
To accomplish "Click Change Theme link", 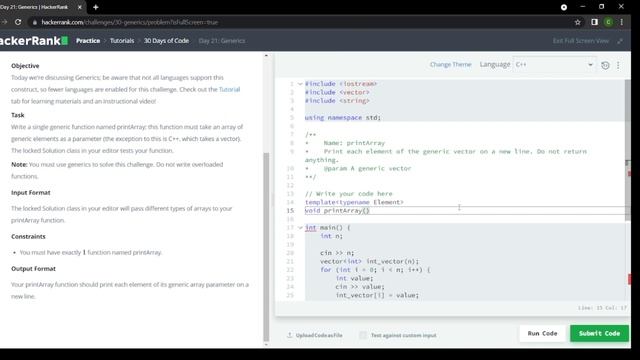I will [450, 64].
